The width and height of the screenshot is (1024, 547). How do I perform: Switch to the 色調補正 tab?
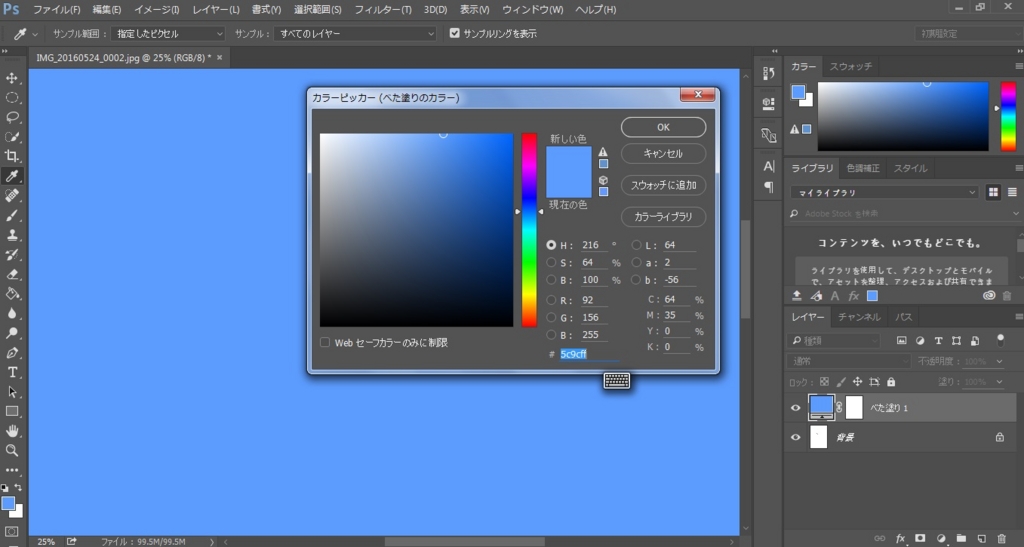click(x=863, y=168)
